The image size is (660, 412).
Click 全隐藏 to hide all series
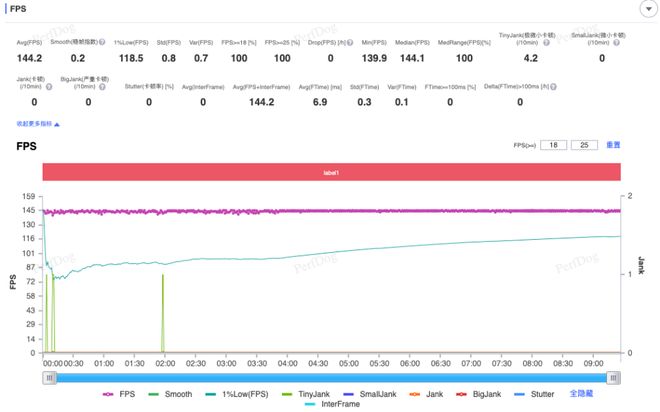coord(583,394)
